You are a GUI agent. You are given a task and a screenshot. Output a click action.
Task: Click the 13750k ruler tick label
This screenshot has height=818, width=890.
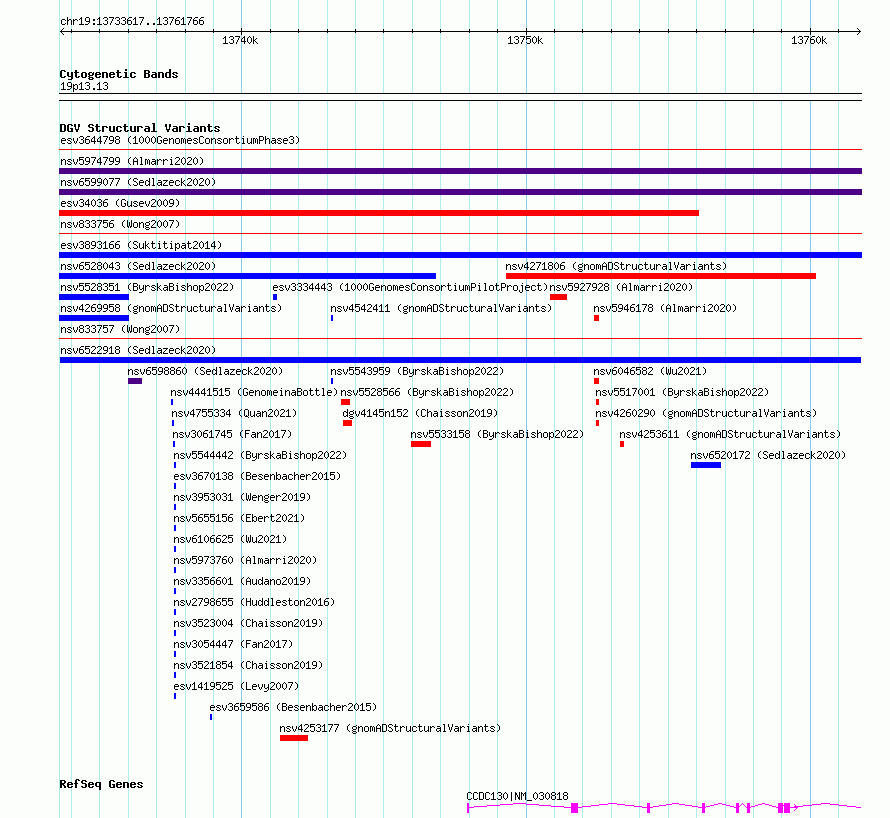525,40
